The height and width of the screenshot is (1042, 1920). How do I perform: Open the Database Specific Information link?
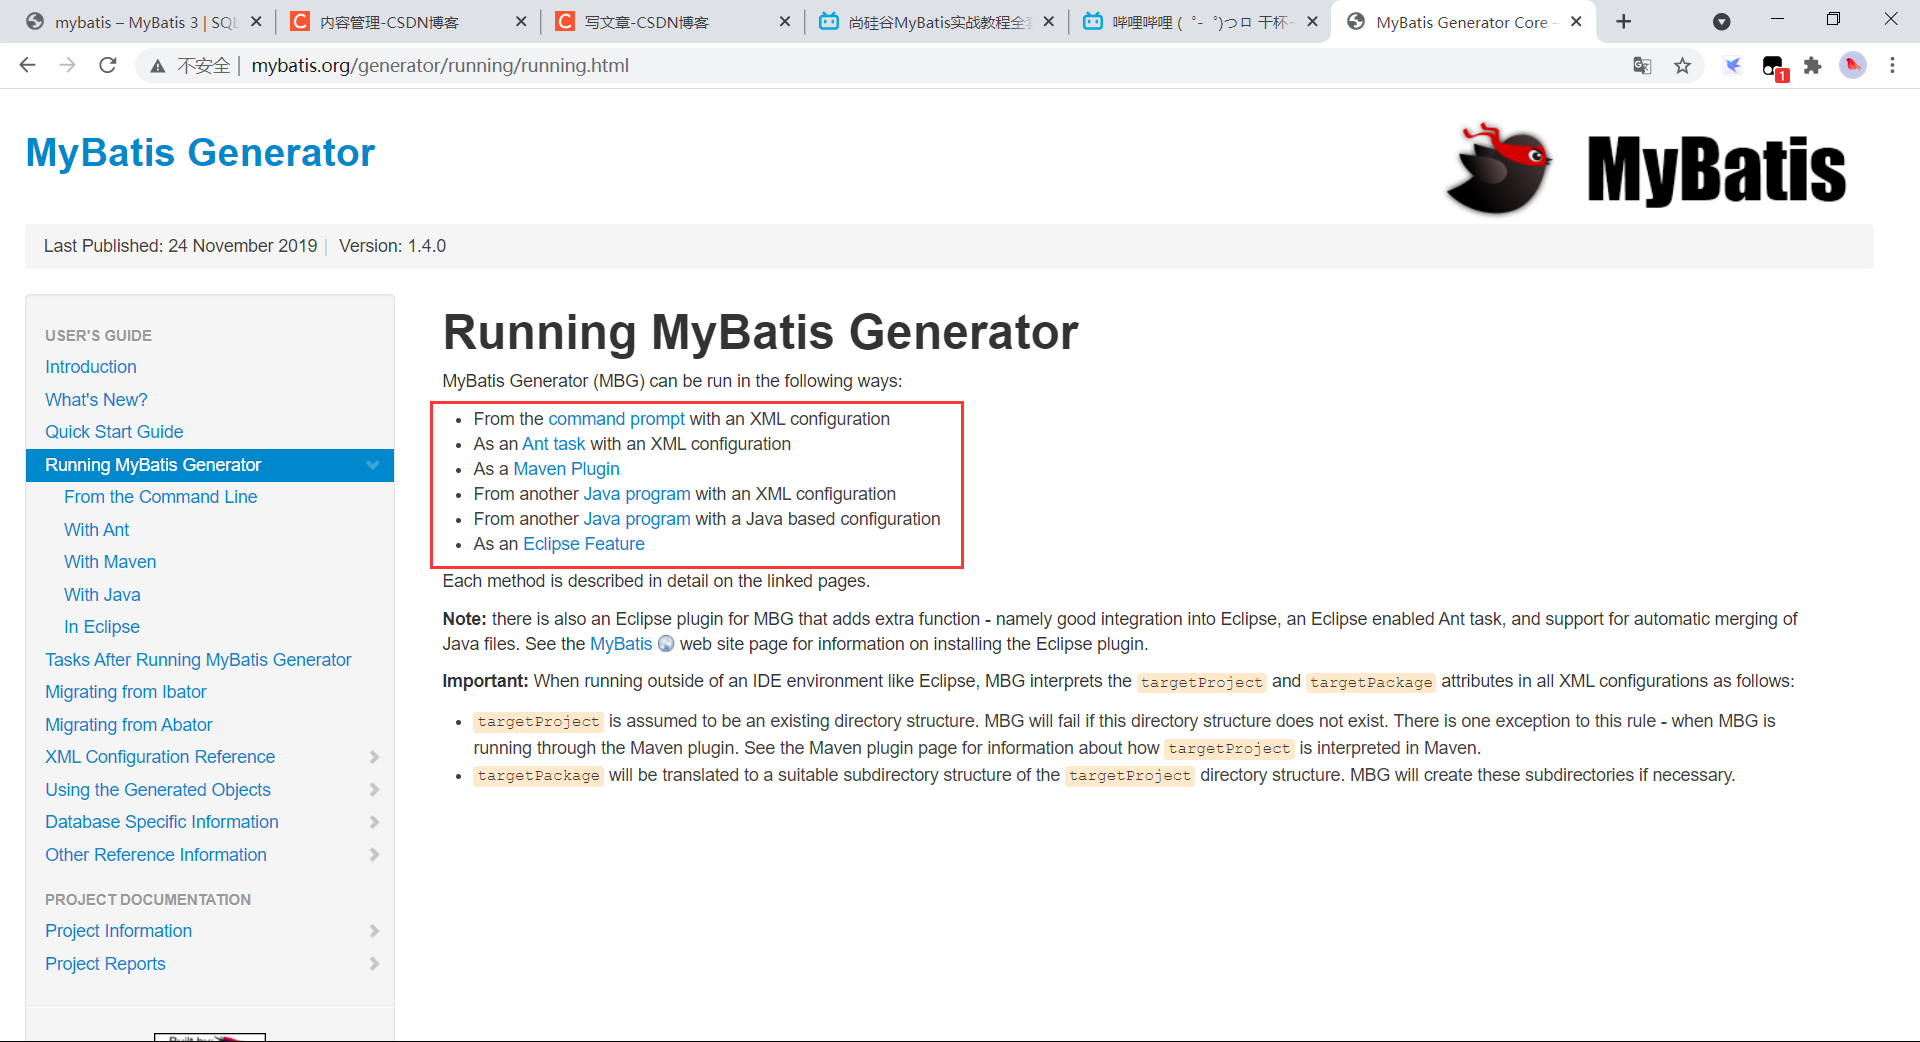pos(162,822)
